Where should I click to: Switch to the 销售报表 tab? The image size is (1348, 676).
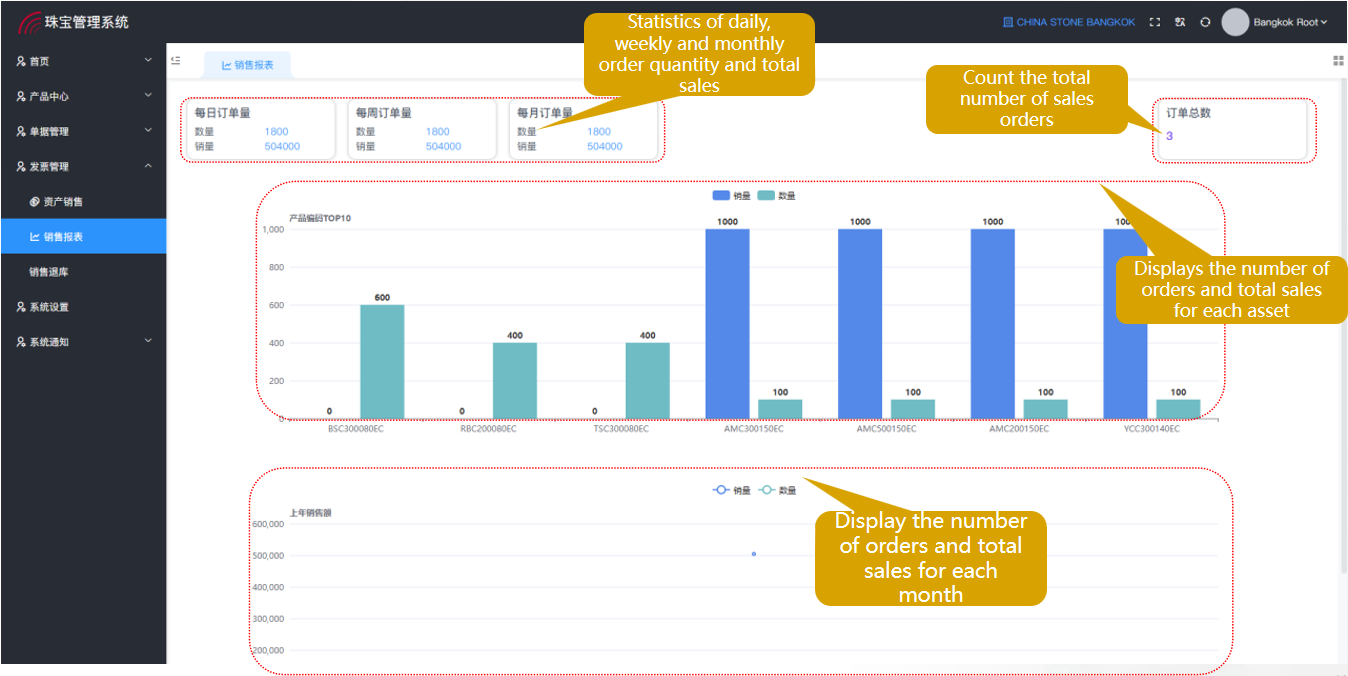(246, 63)
